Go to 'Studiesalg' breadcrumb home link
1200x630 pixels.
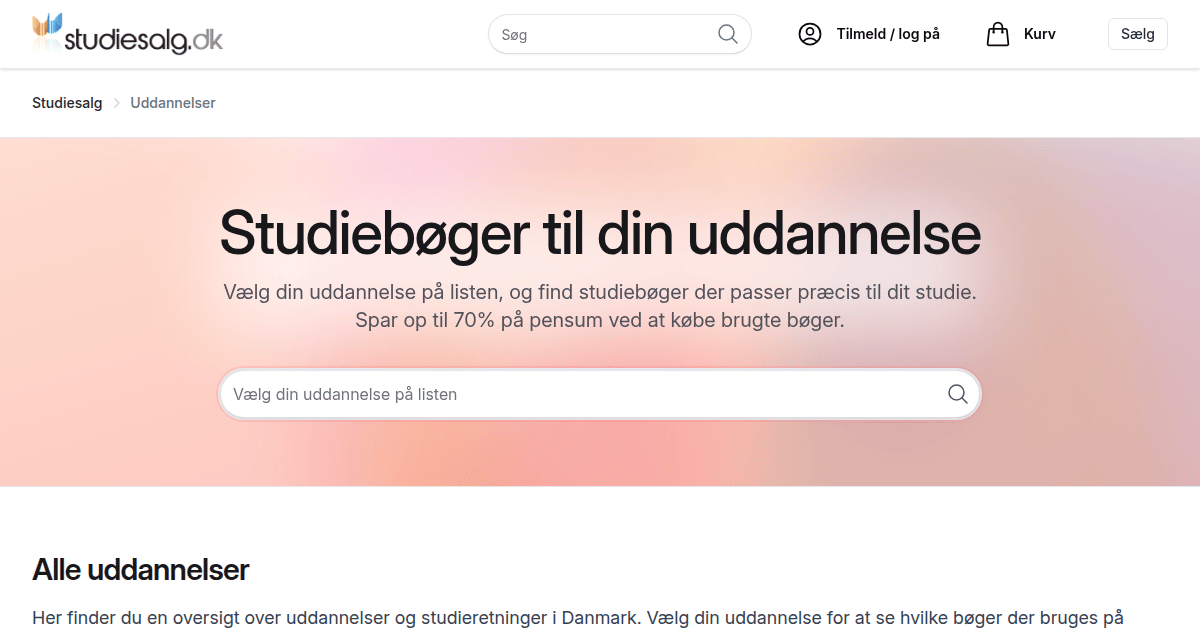67,103
